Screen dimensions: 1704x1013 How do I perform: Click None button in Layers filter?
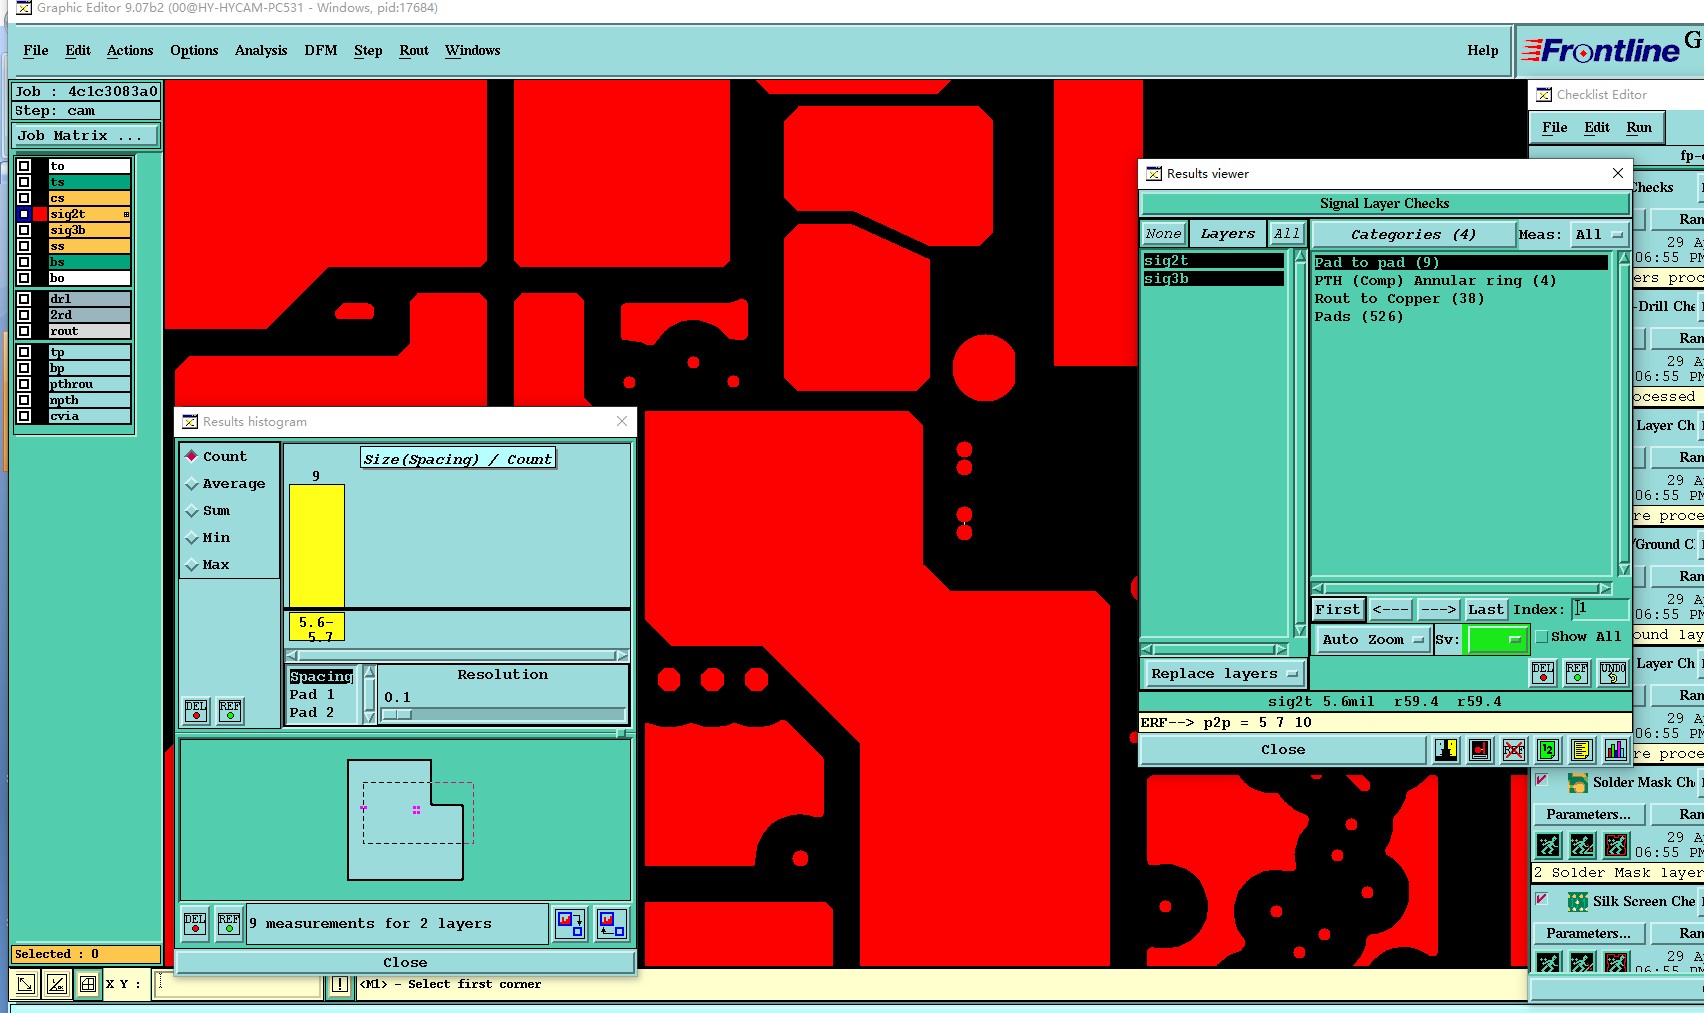pyautogui.click(x=1164, y=234)
